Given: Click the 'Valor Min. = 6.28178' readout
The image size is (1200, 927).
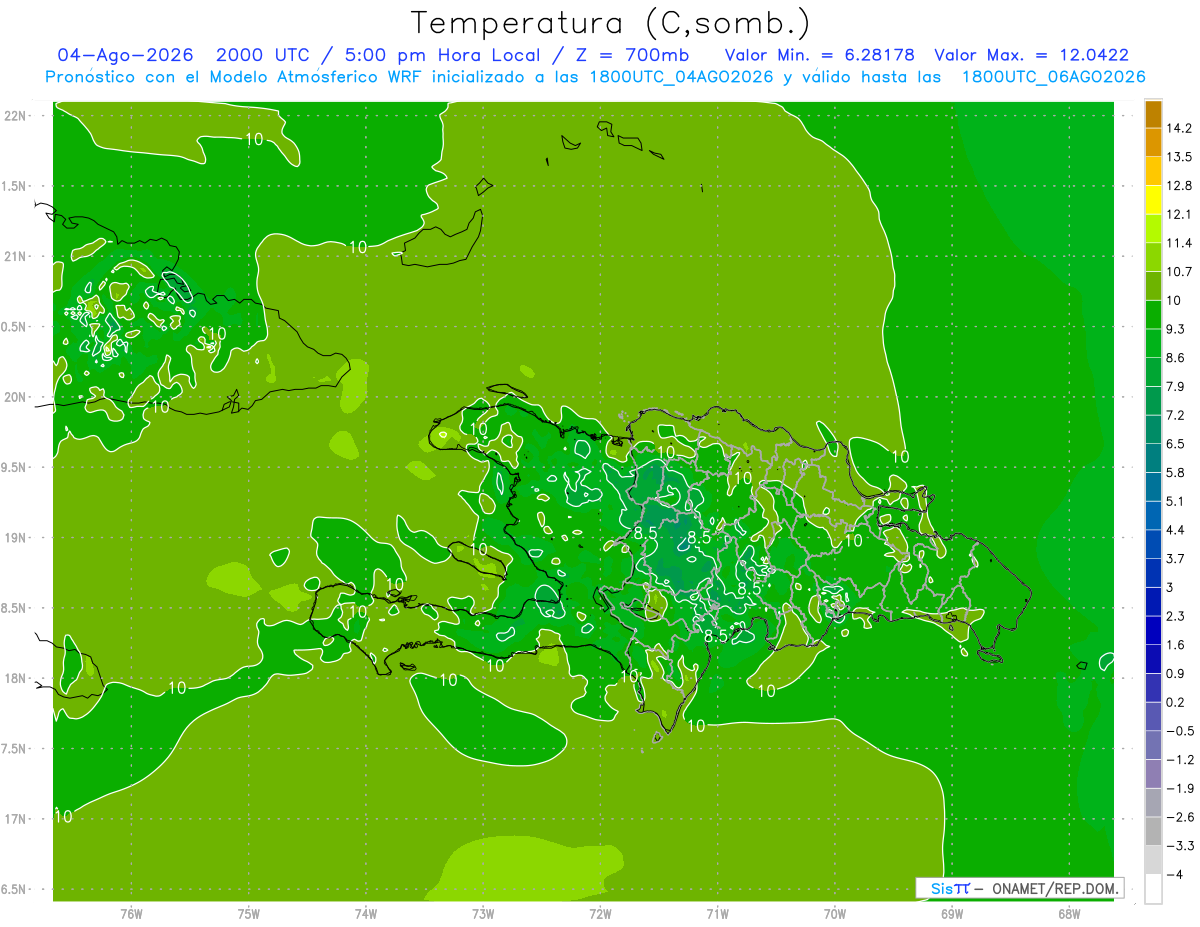Looking at the screenshot, I should 819,55.
